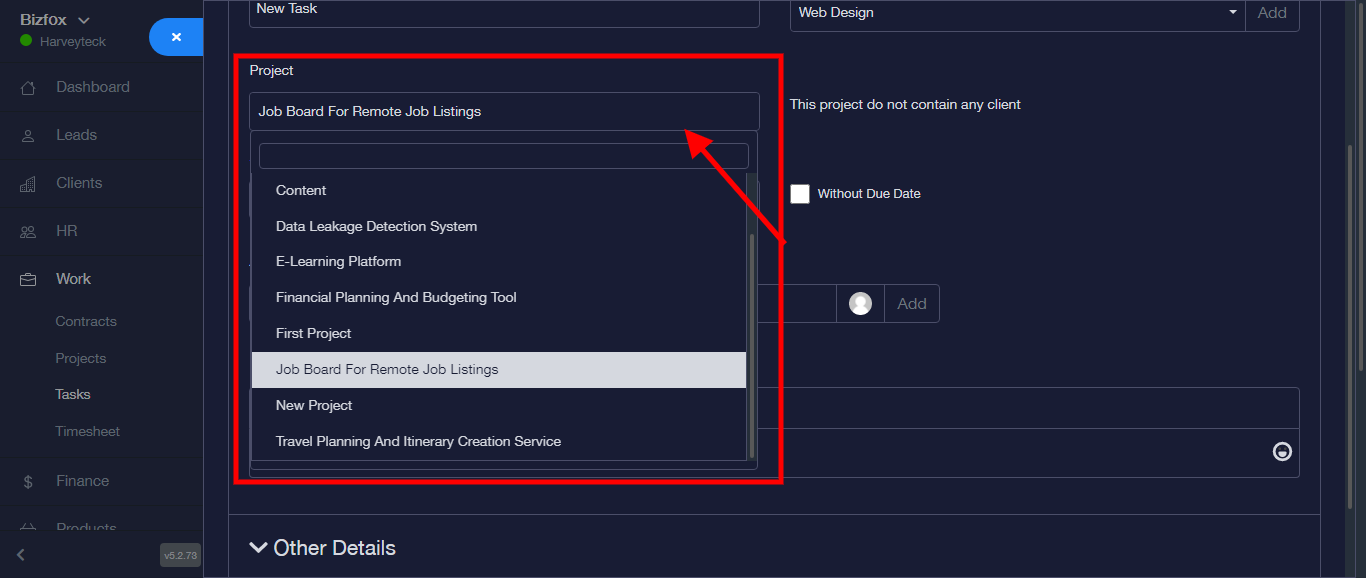This screenshot has width=1366, height=578.
Task: Click the Leads person icon
Action: (28, 135)
